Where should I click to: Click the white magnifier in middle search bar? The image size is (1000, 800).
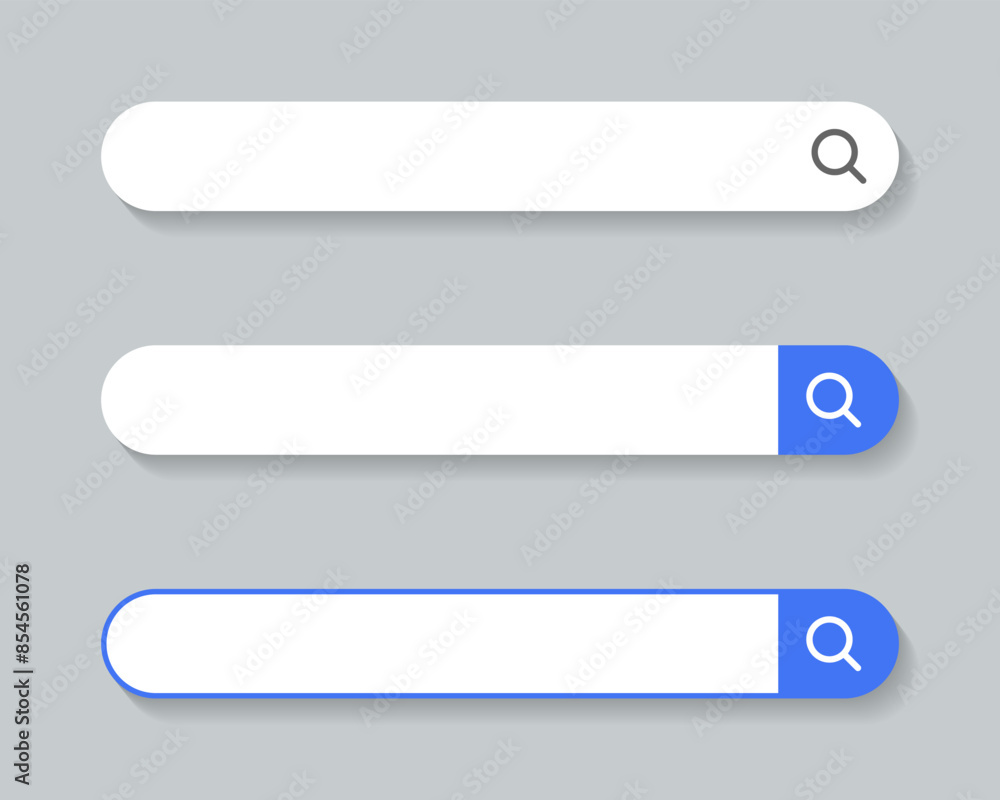(x=834, y=400)
